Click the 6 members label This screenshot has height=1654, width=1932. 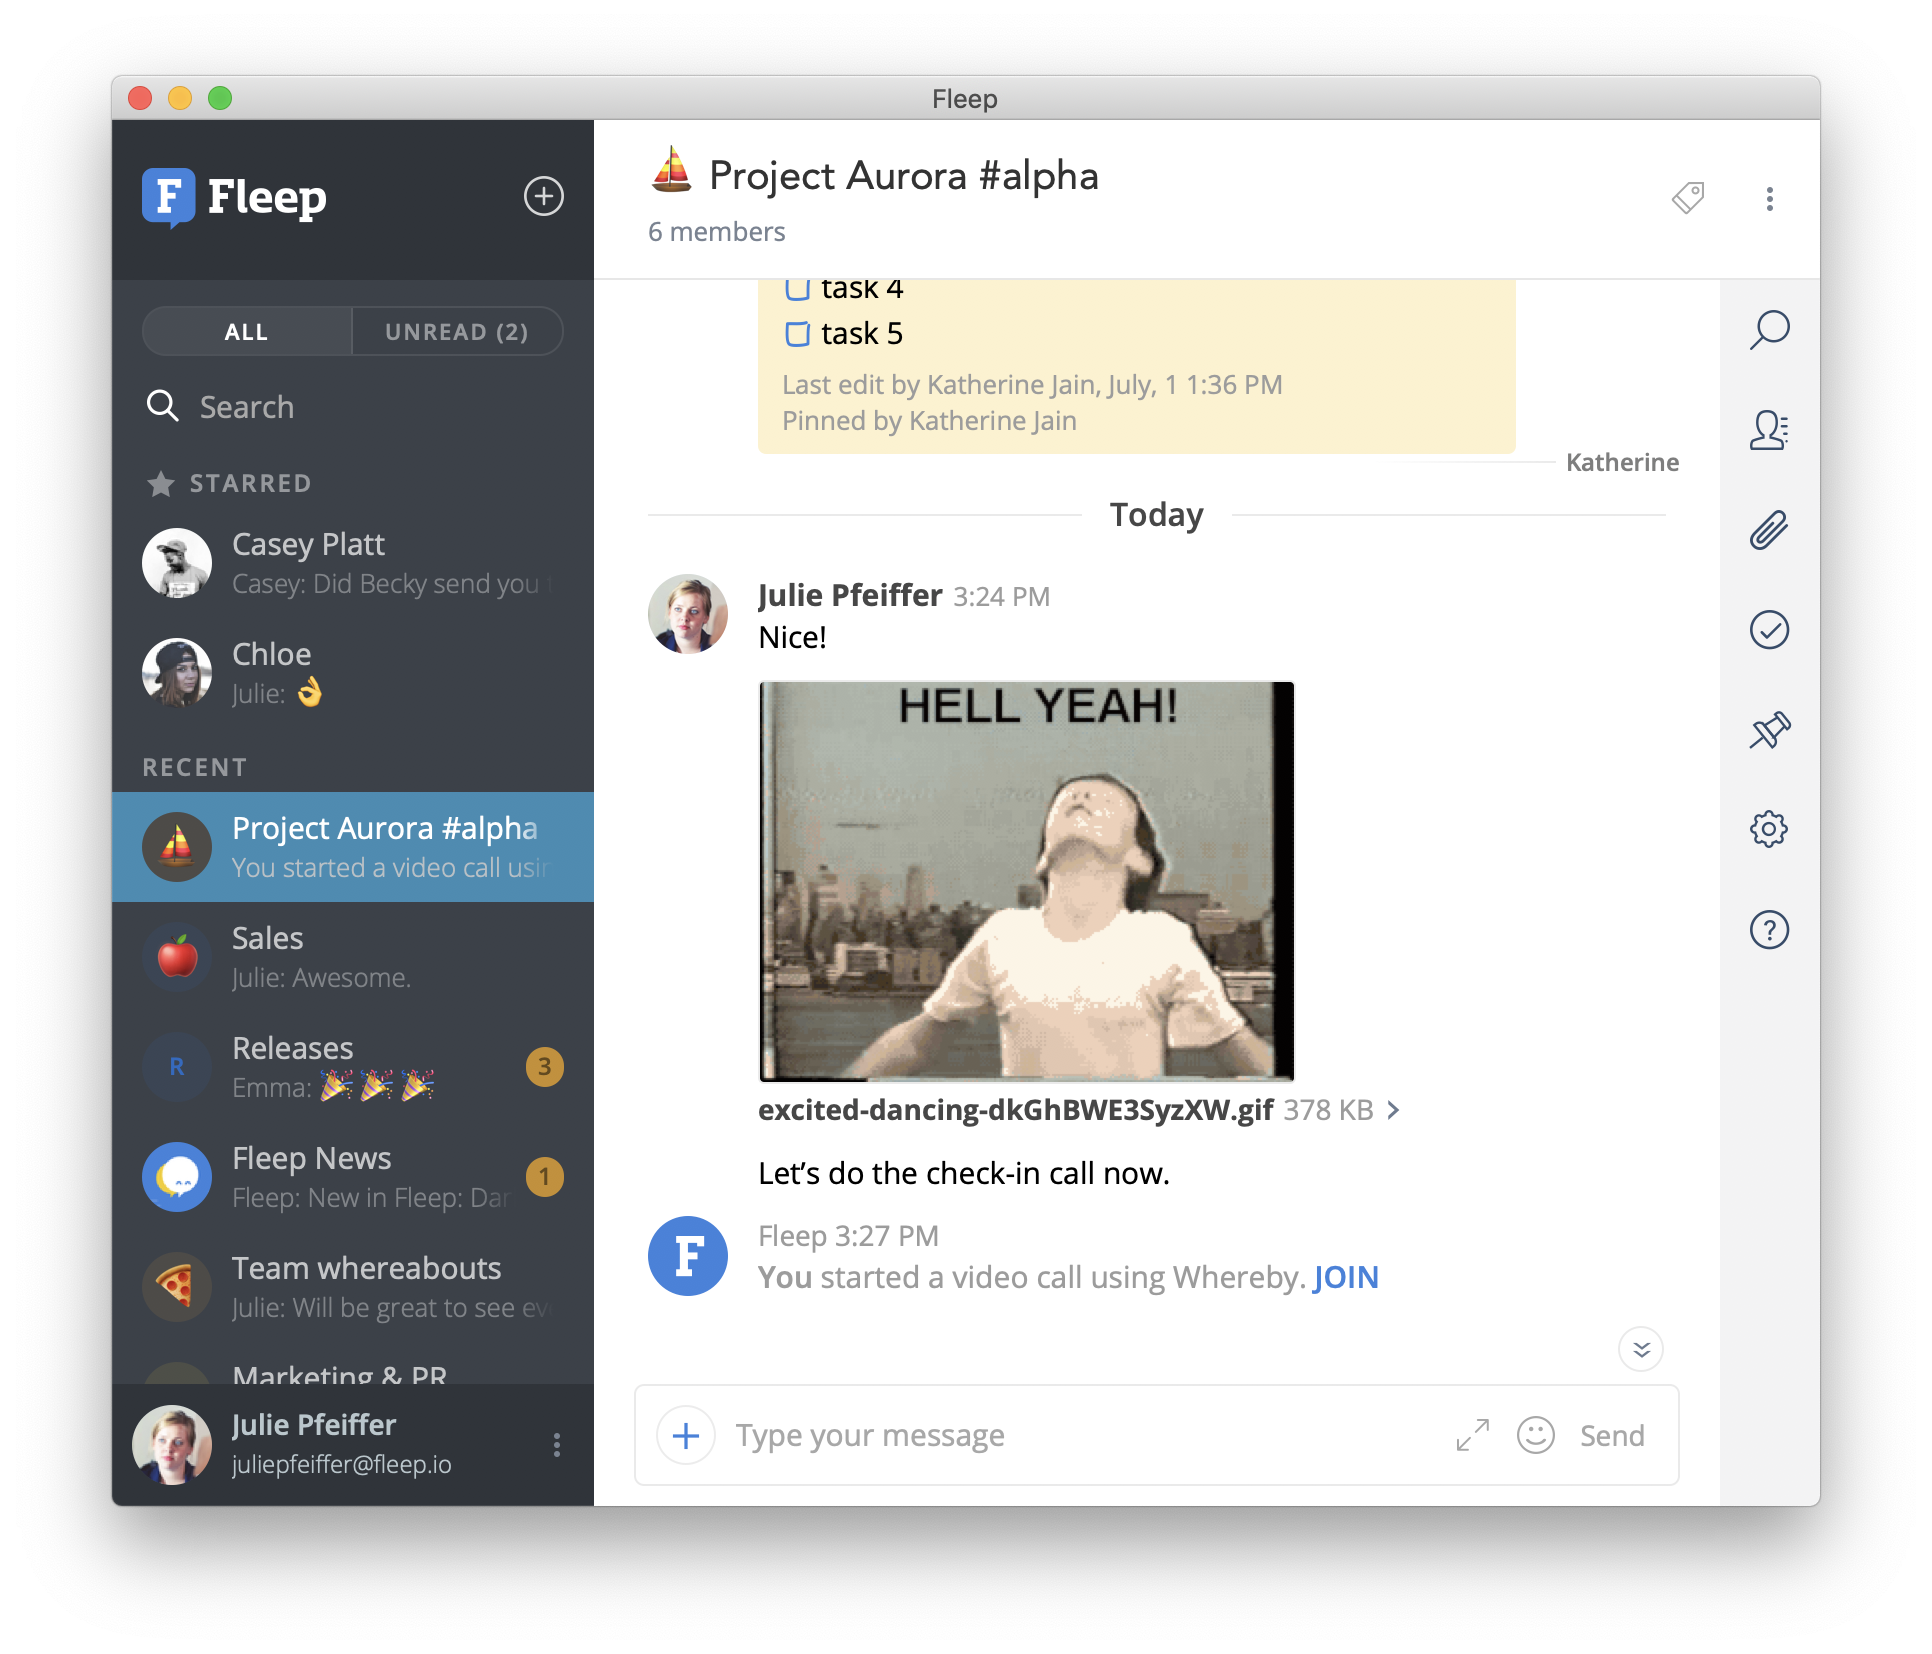point(716,232)
